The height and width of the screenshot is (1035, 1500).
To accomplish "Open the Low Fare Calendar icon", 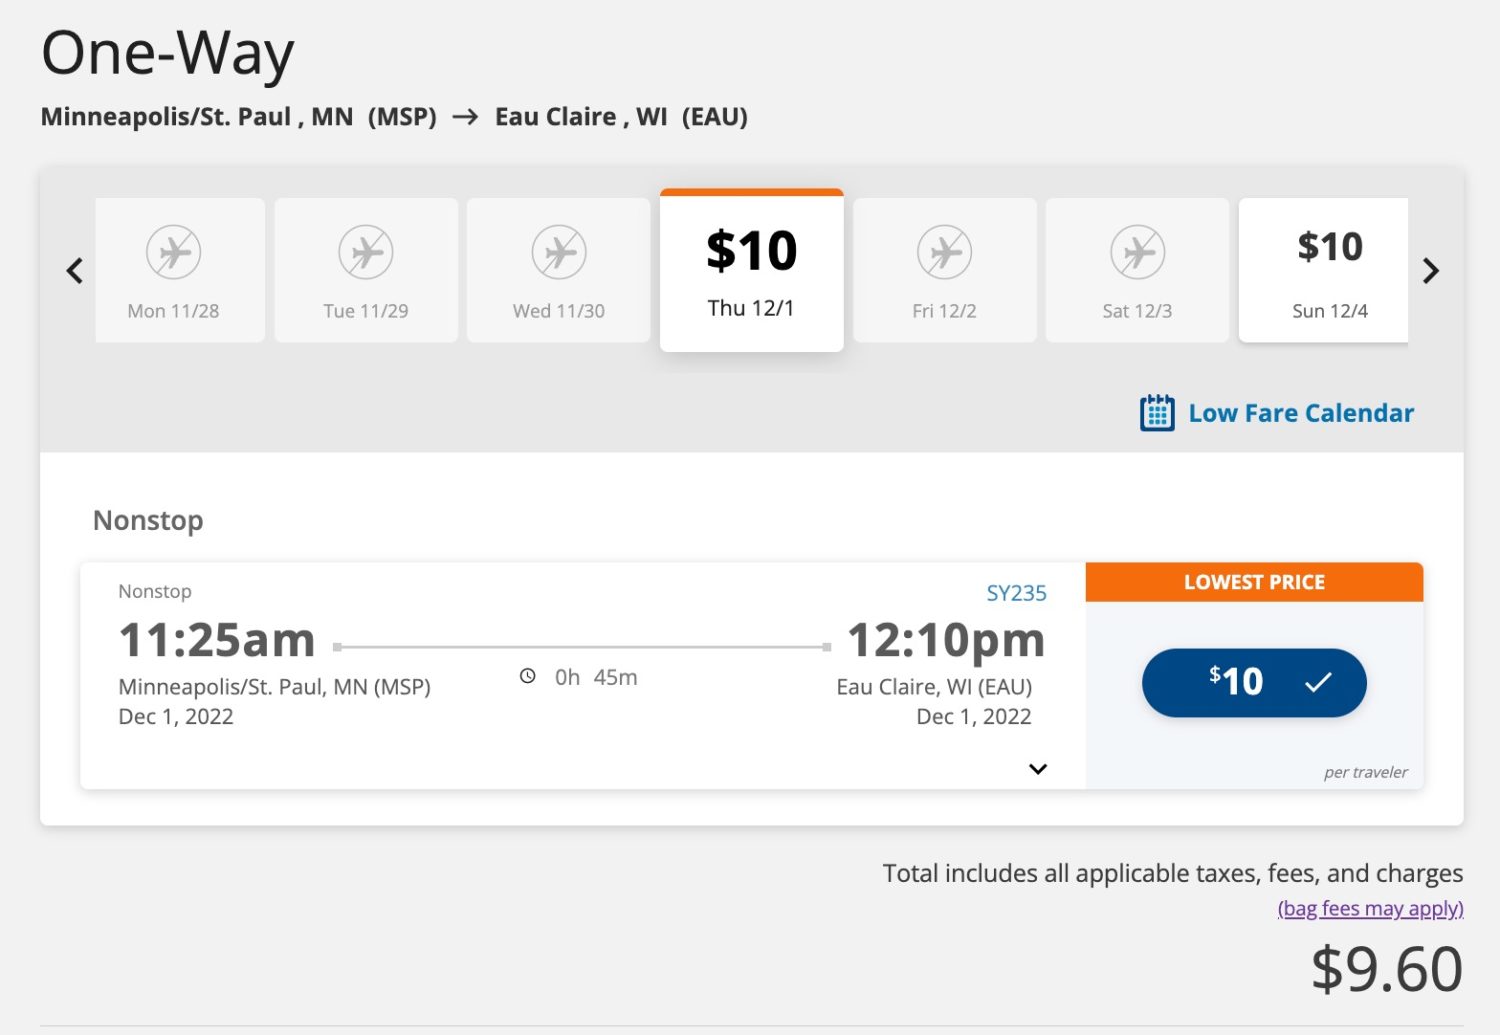I will (1156, 412).
